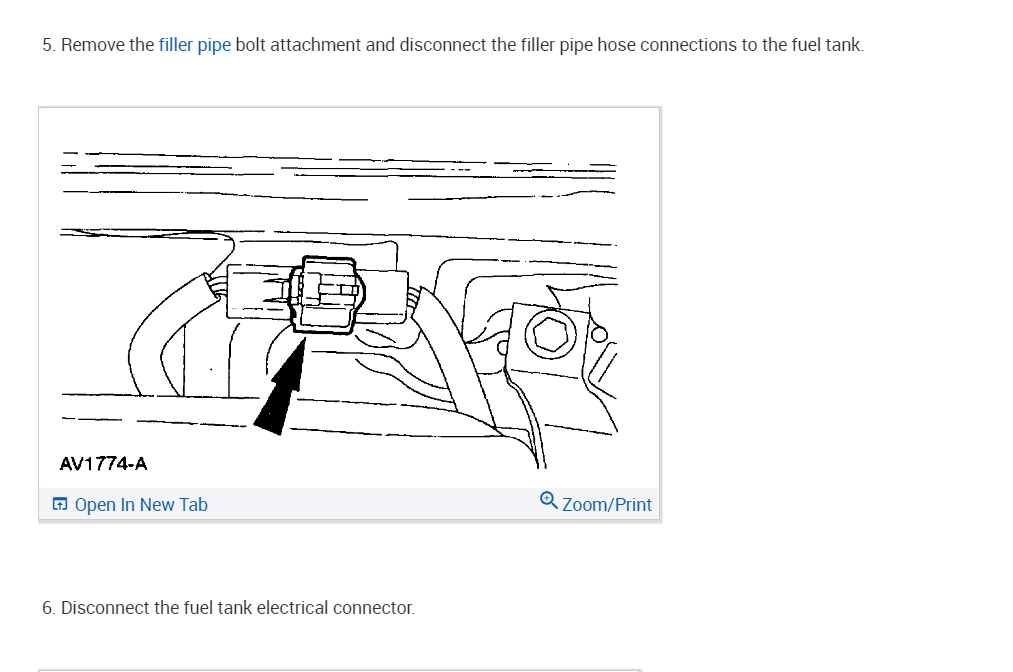Screen dimensions: 1013x672
Task: Click the step 6 number
Action: pos(48,608)
